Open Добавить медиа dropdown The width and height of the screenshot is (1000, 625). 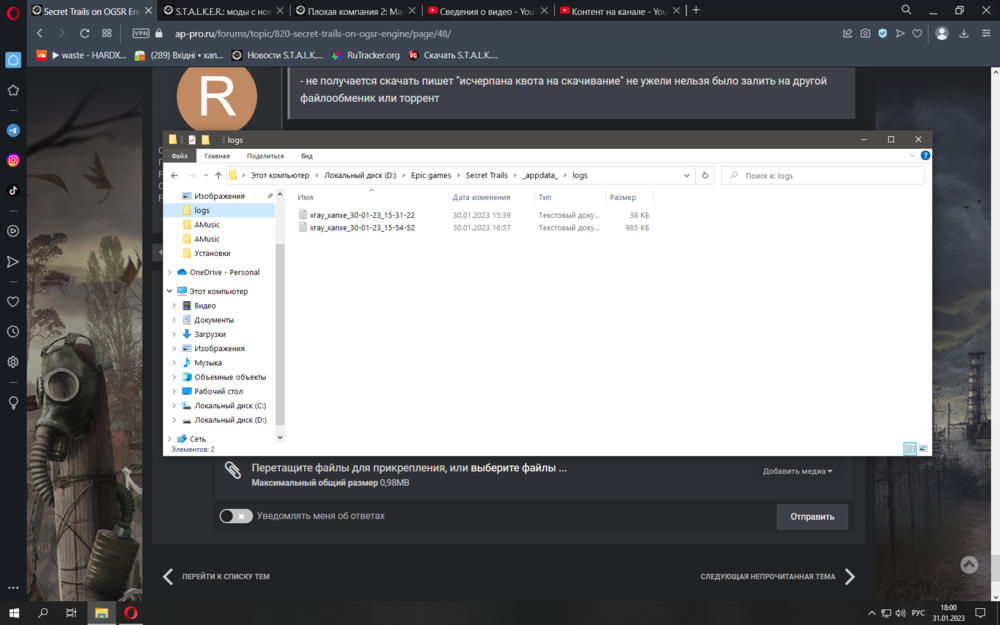[797, 471]
